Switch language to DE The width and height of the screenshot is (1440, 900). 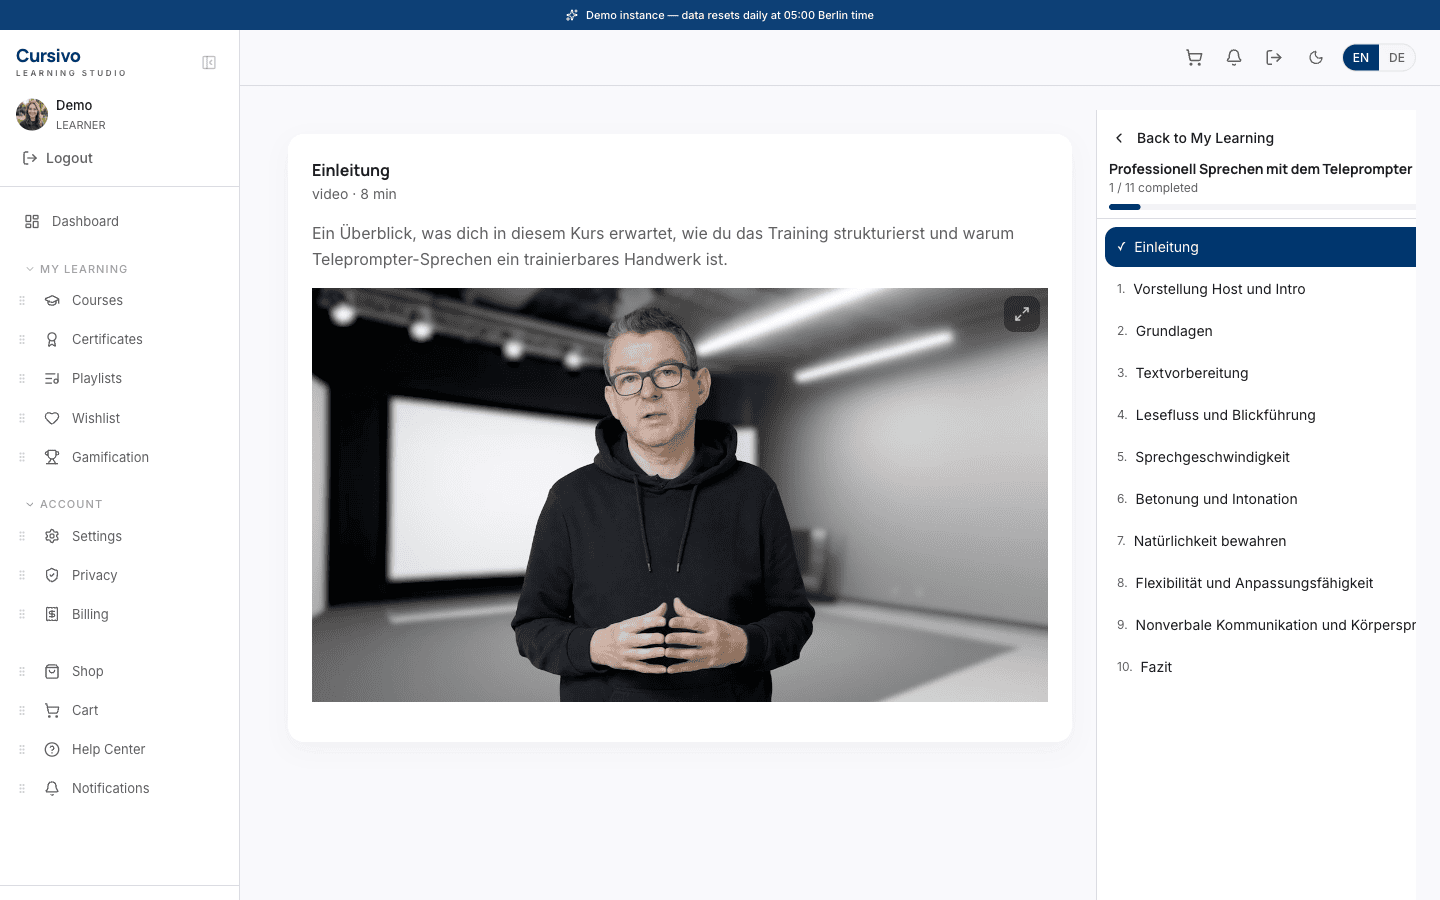click(1396, 57)
